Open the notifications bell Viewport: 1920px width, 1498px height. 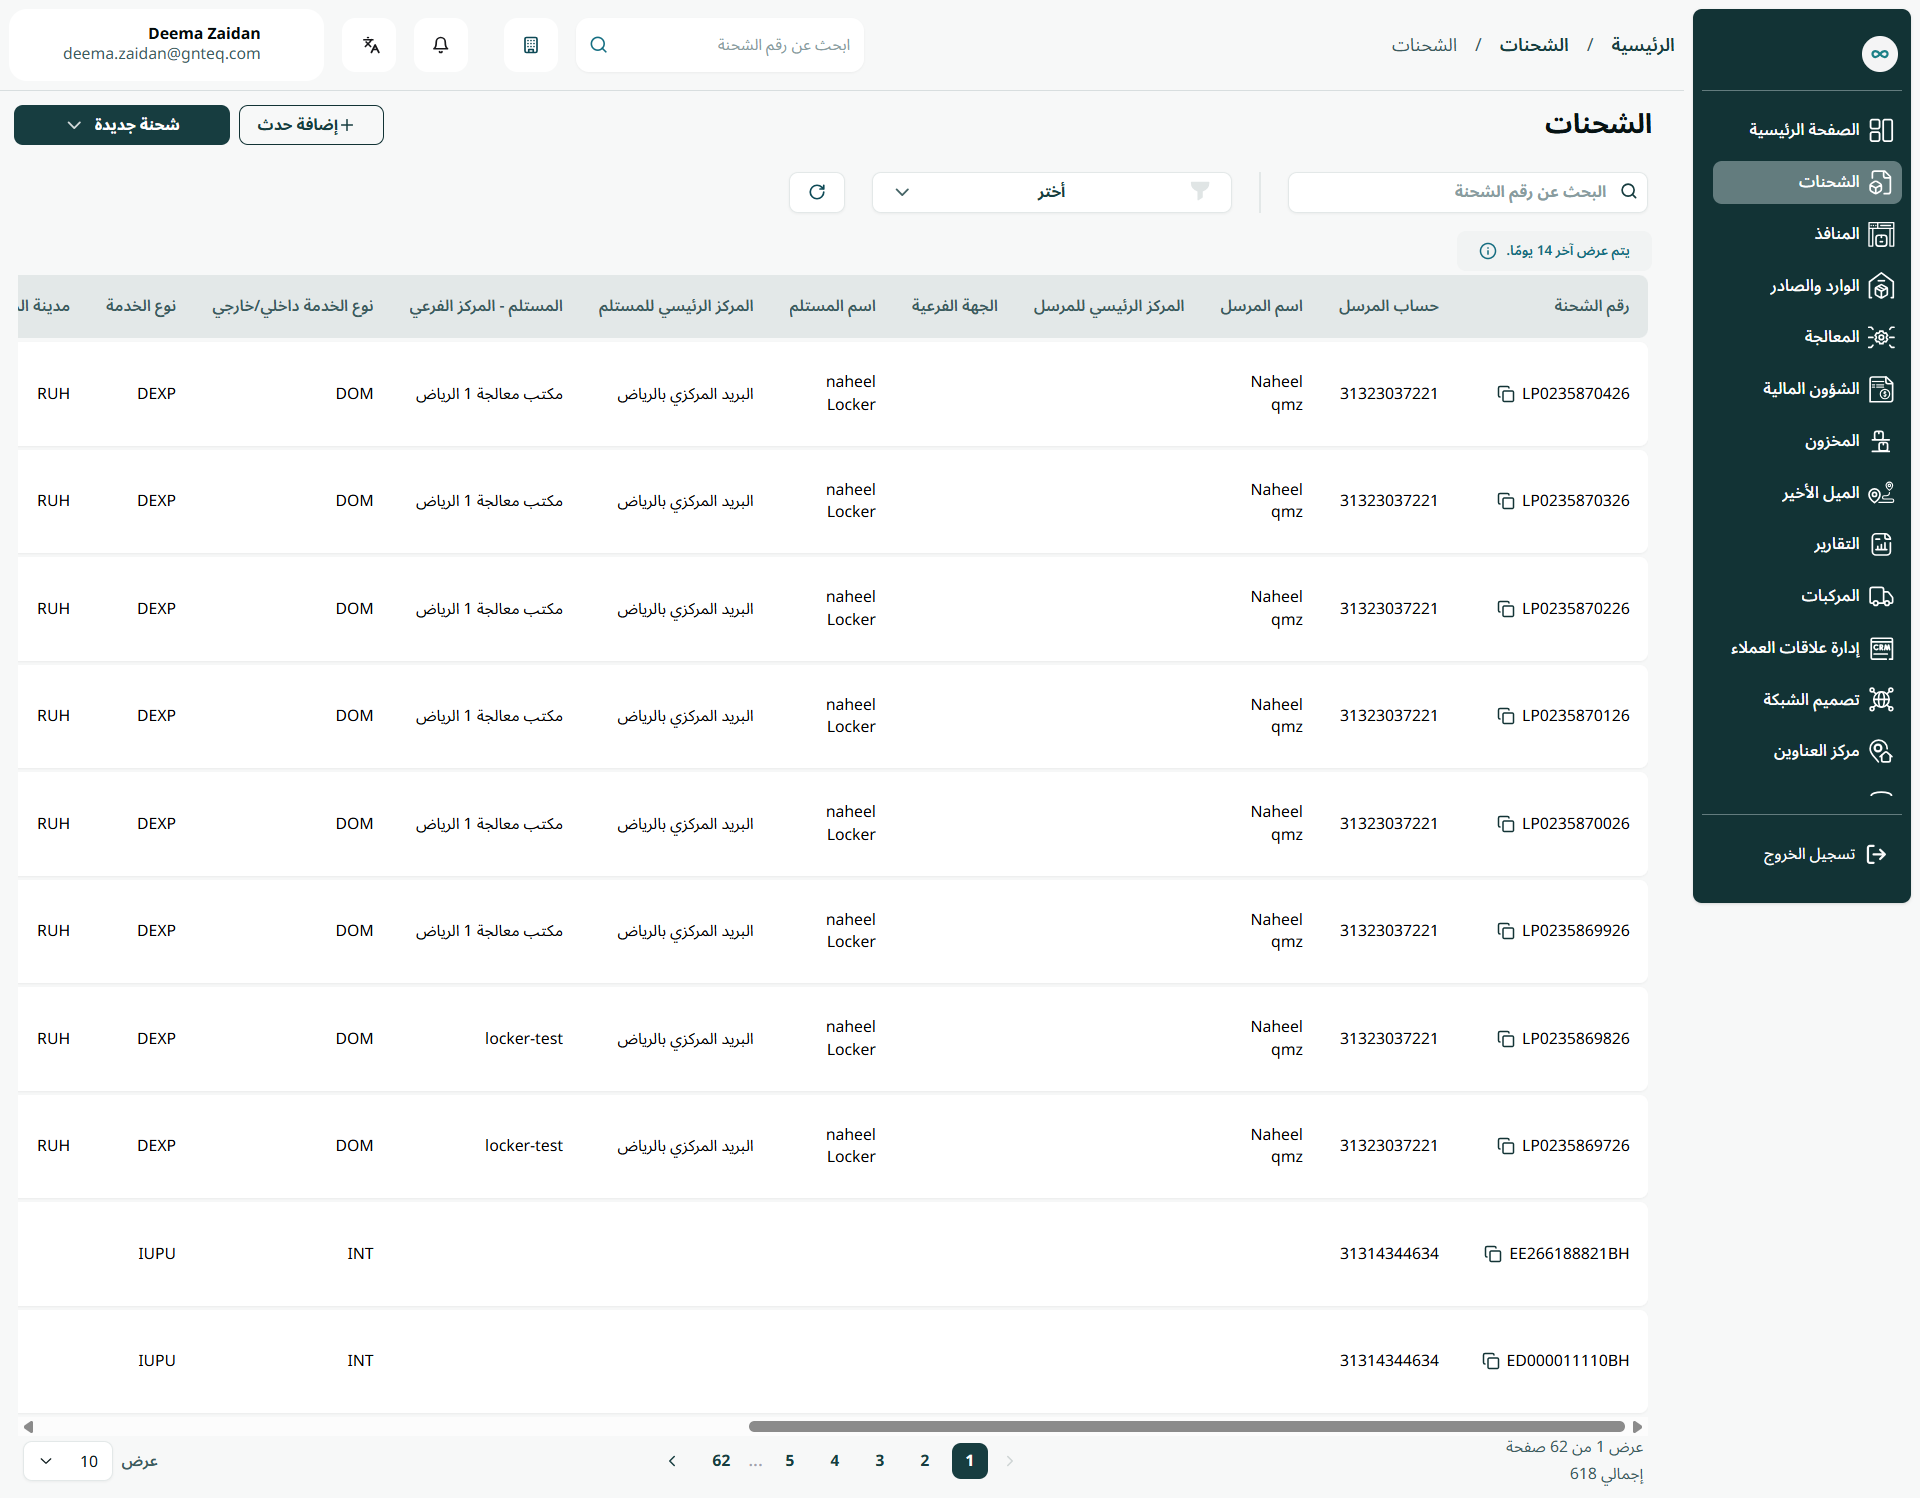[x=440, y=45]
